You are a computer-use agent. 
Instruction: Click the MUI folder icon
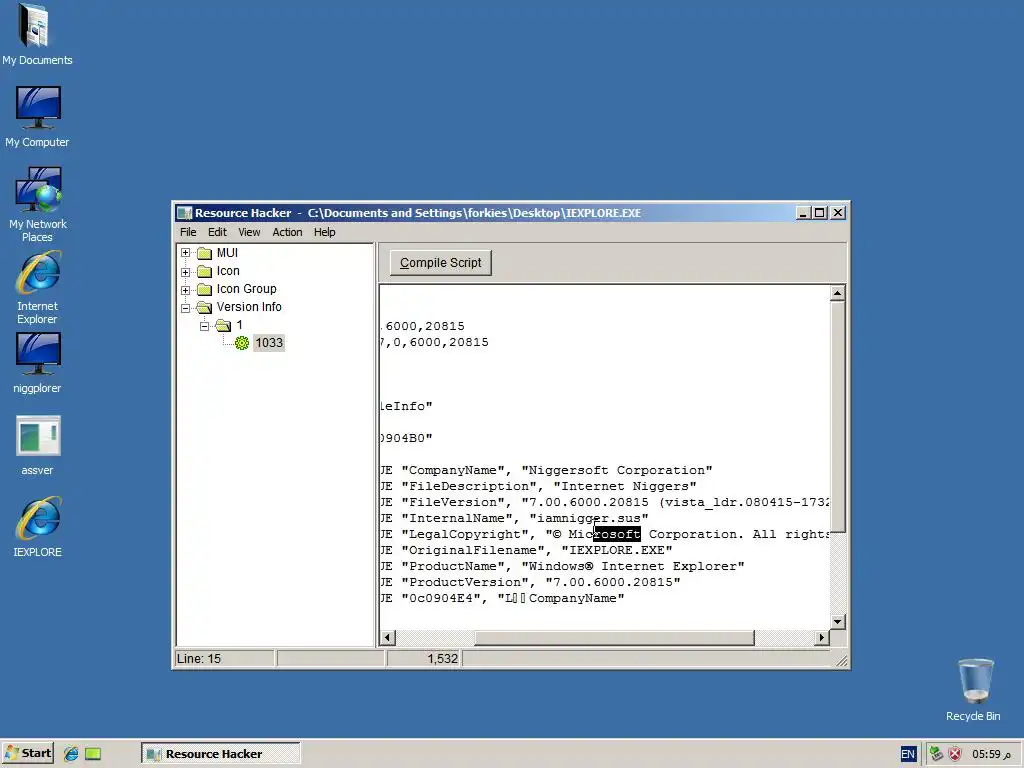[205, 253]
